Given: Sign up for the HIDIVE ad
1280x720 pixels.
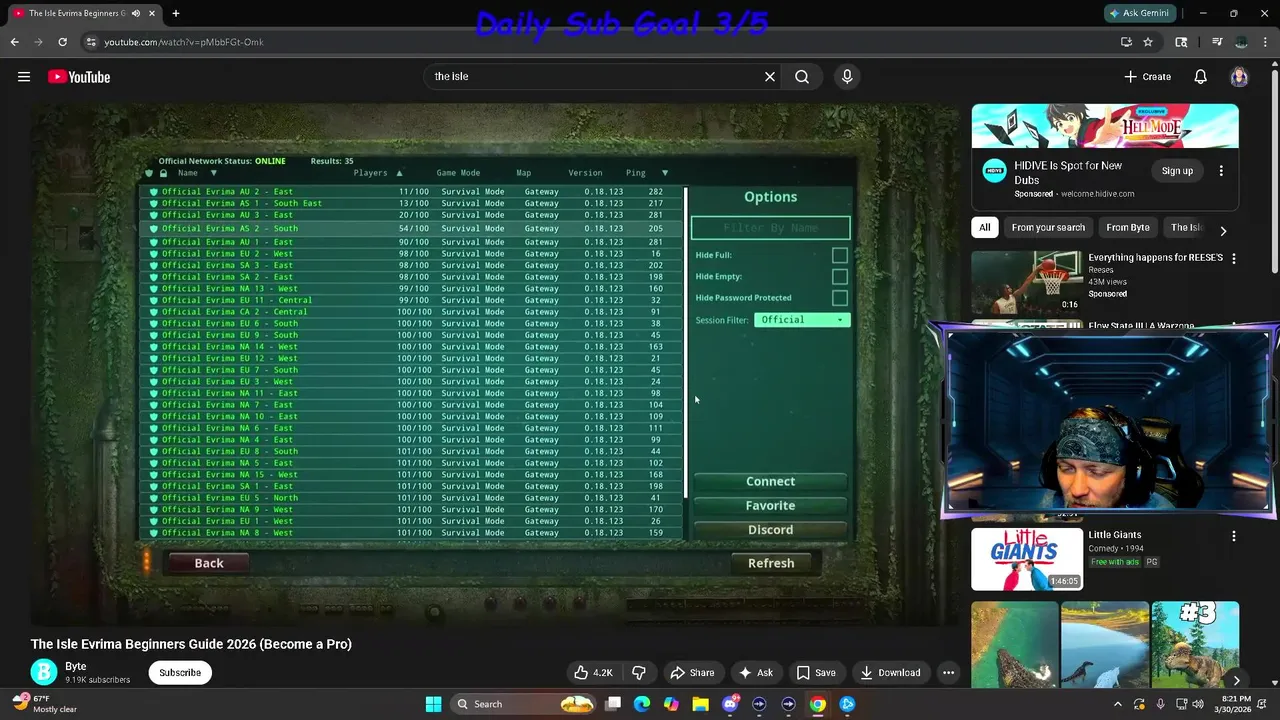Looking at the screenshot, I should 1177,171.
